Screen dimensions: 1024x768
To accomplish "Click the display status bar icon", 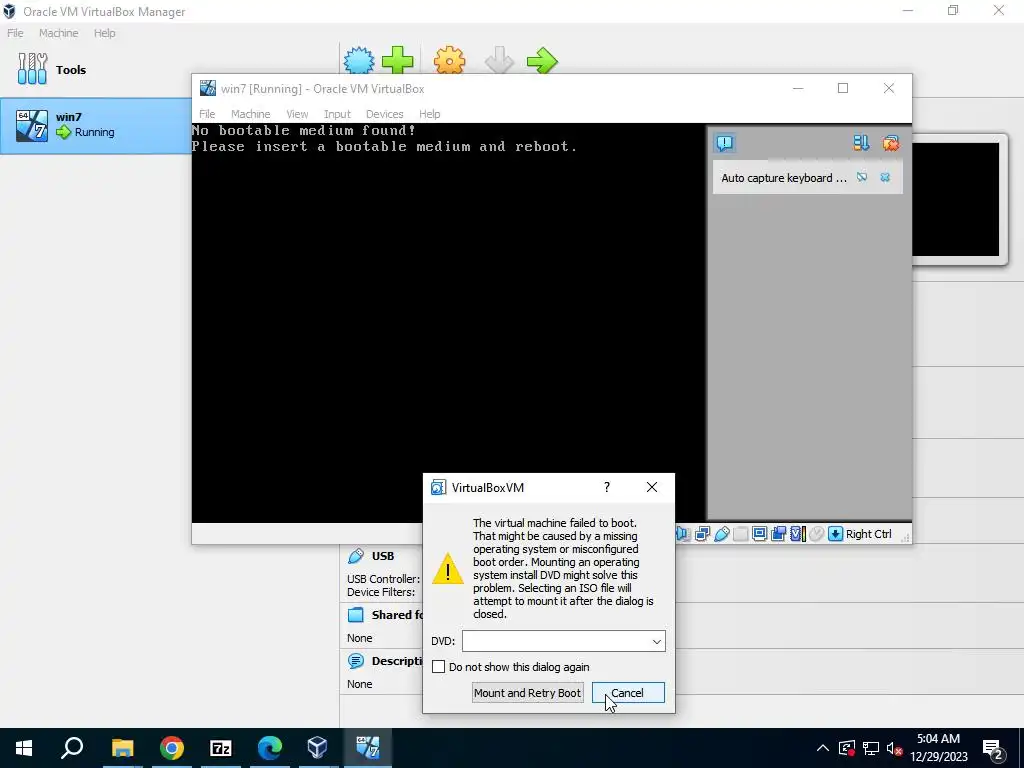I will [760, 534].
